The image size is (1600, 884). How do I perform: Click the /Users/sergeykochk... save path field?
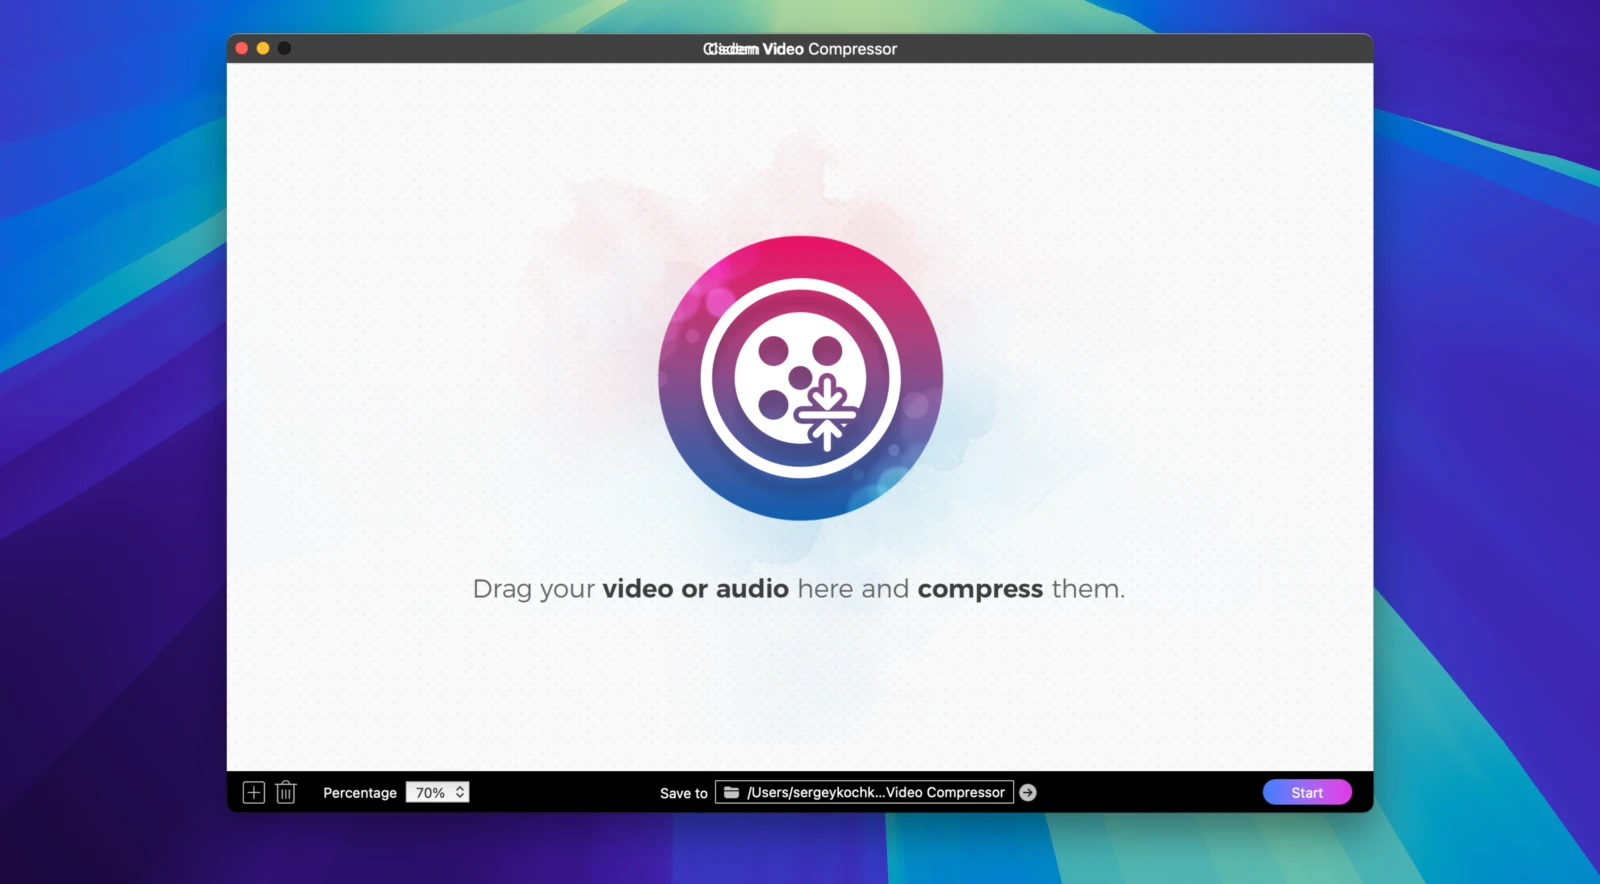pos(875,793)
